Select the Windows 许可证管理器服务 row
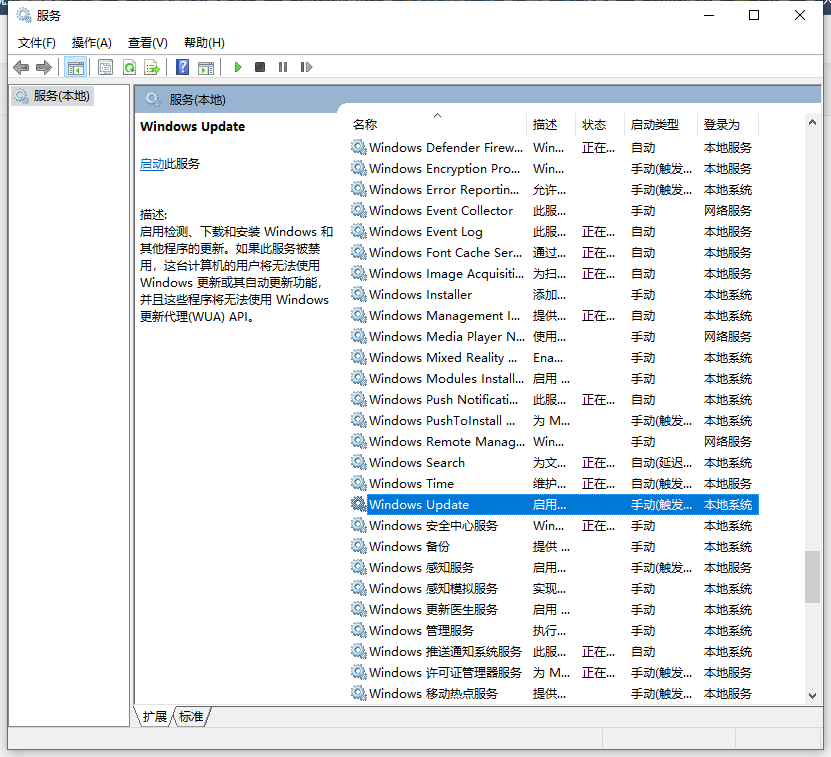 click(x=554, y=673)
